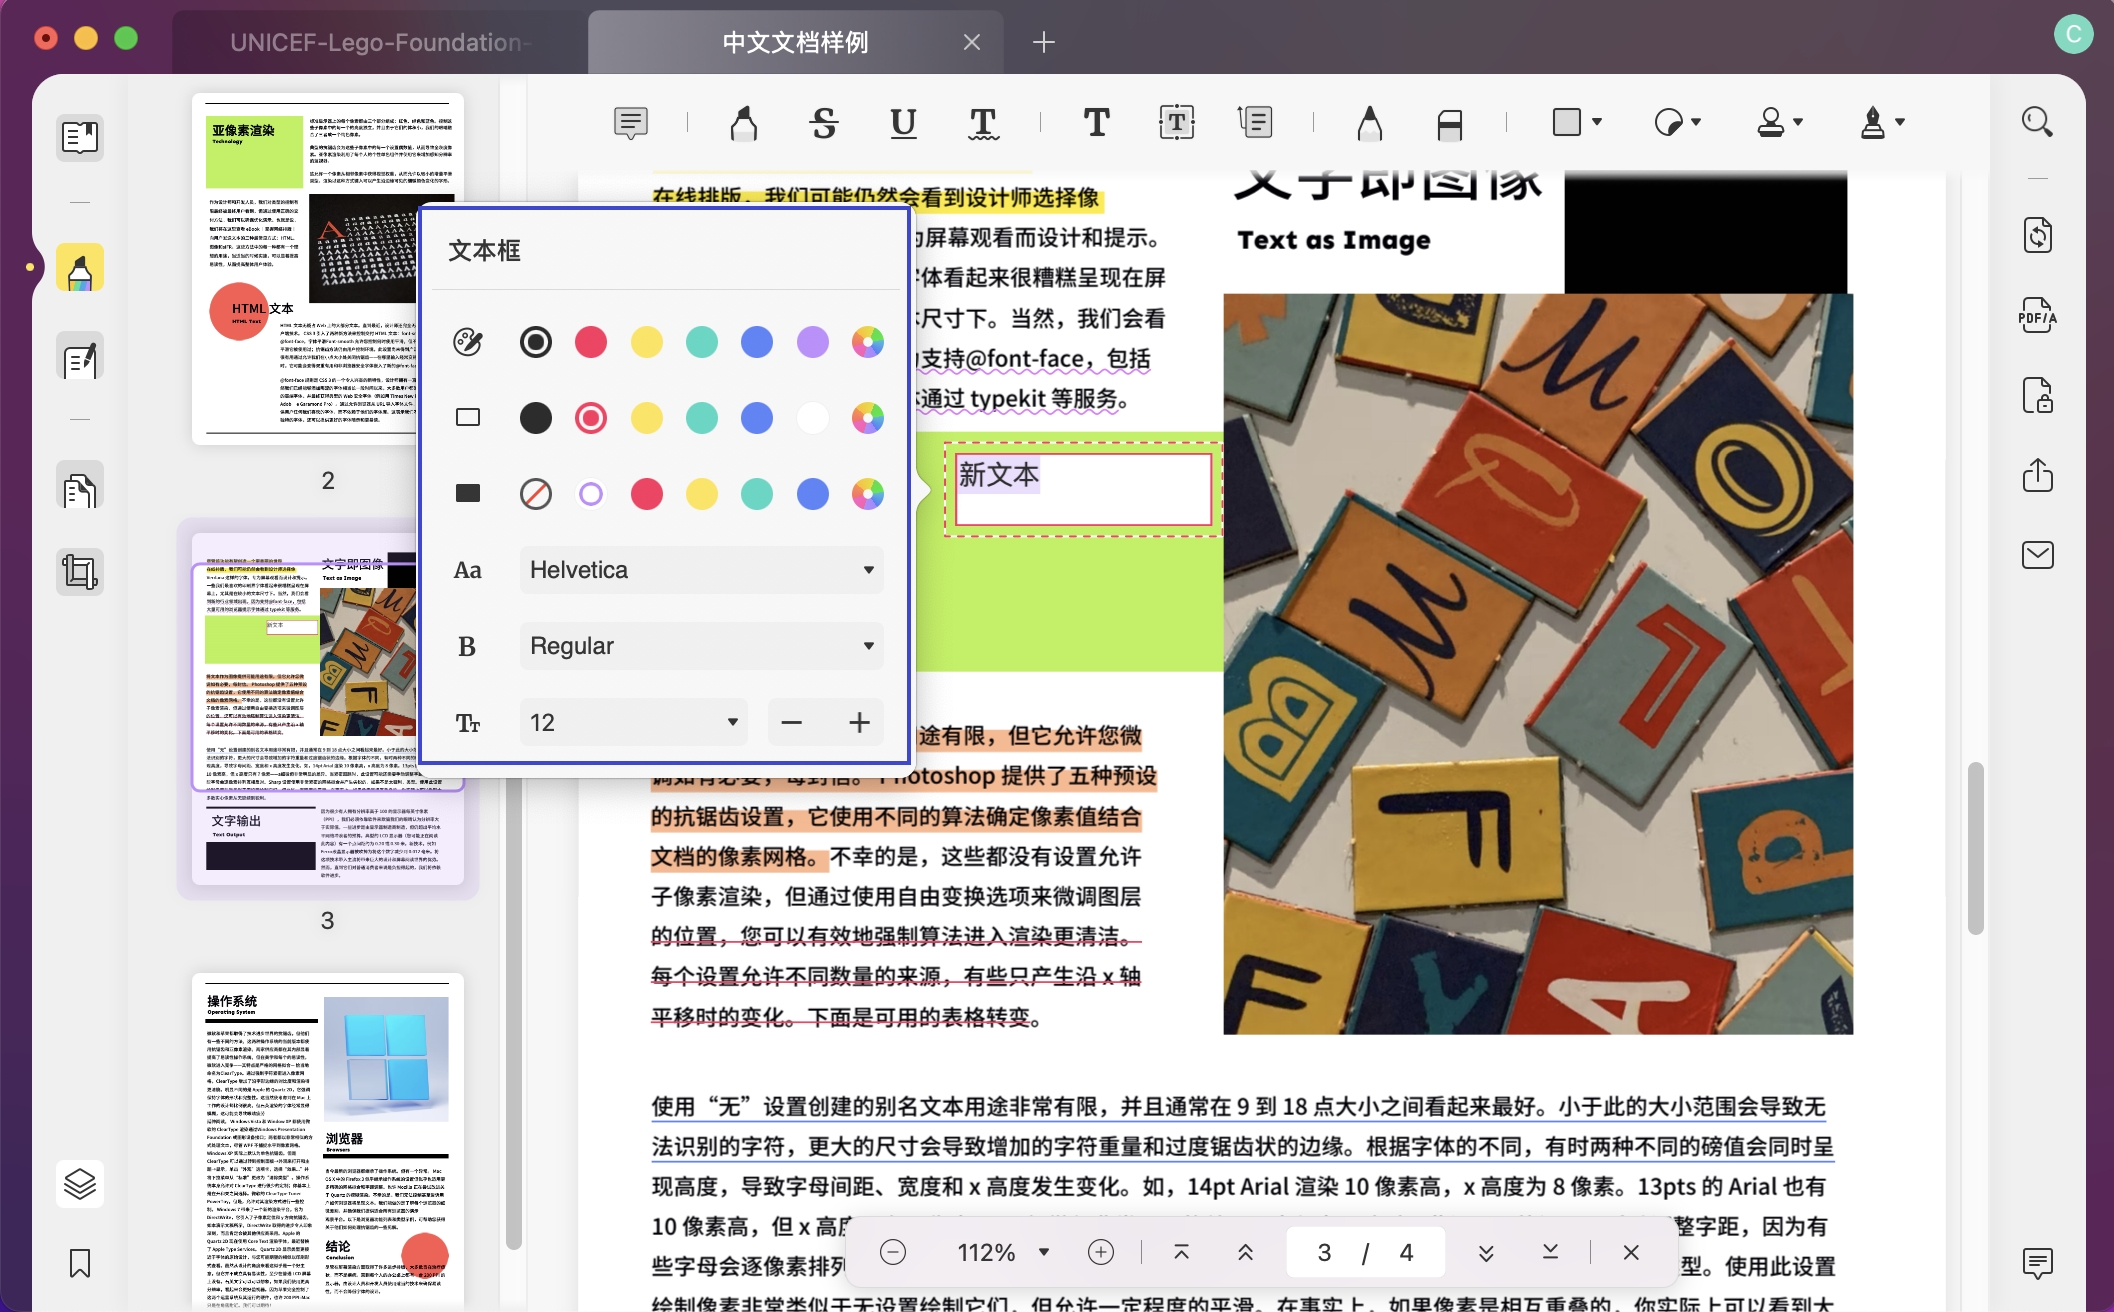Select yellow text color in first row
Viewport: 2114px width, 1312px height.
click(x=646, y=342)
